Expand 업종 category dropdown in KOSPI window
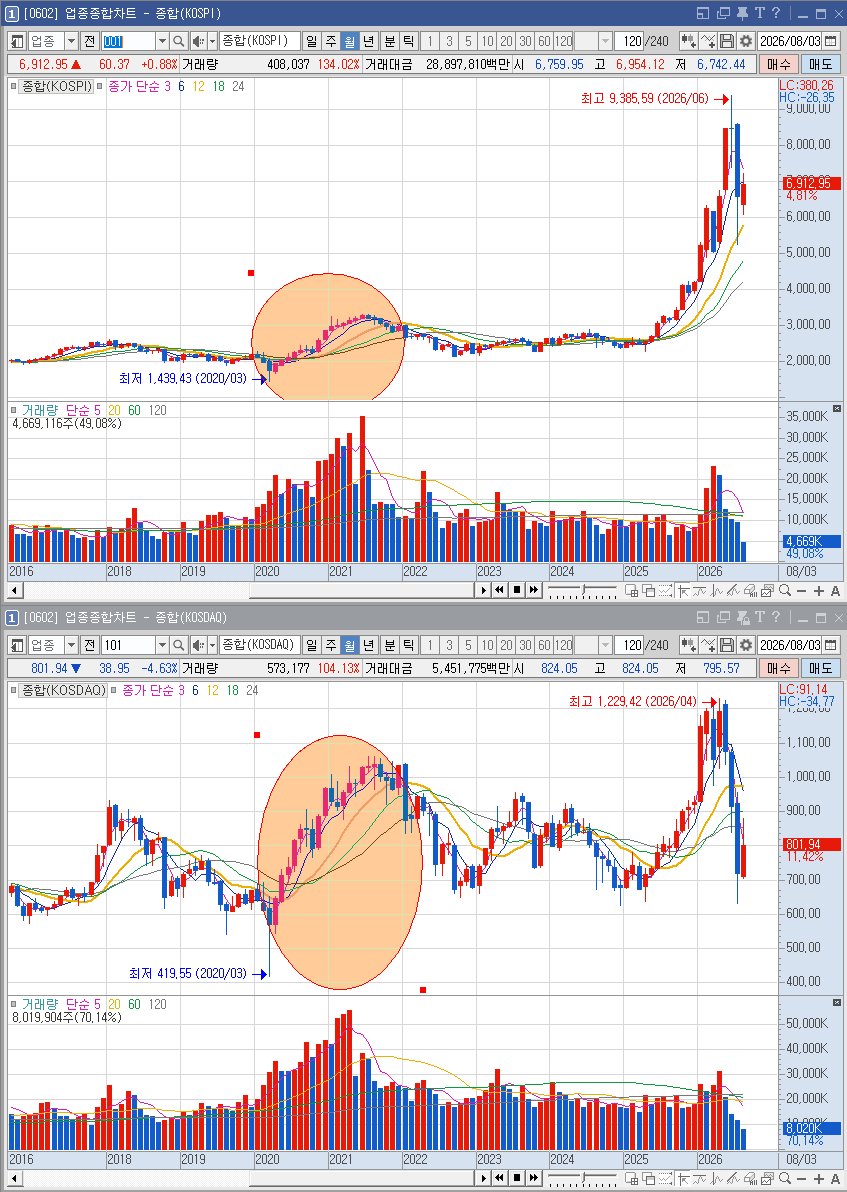Image resolution: width=847 pixels, height=1192 pixels. click(71, 41)
